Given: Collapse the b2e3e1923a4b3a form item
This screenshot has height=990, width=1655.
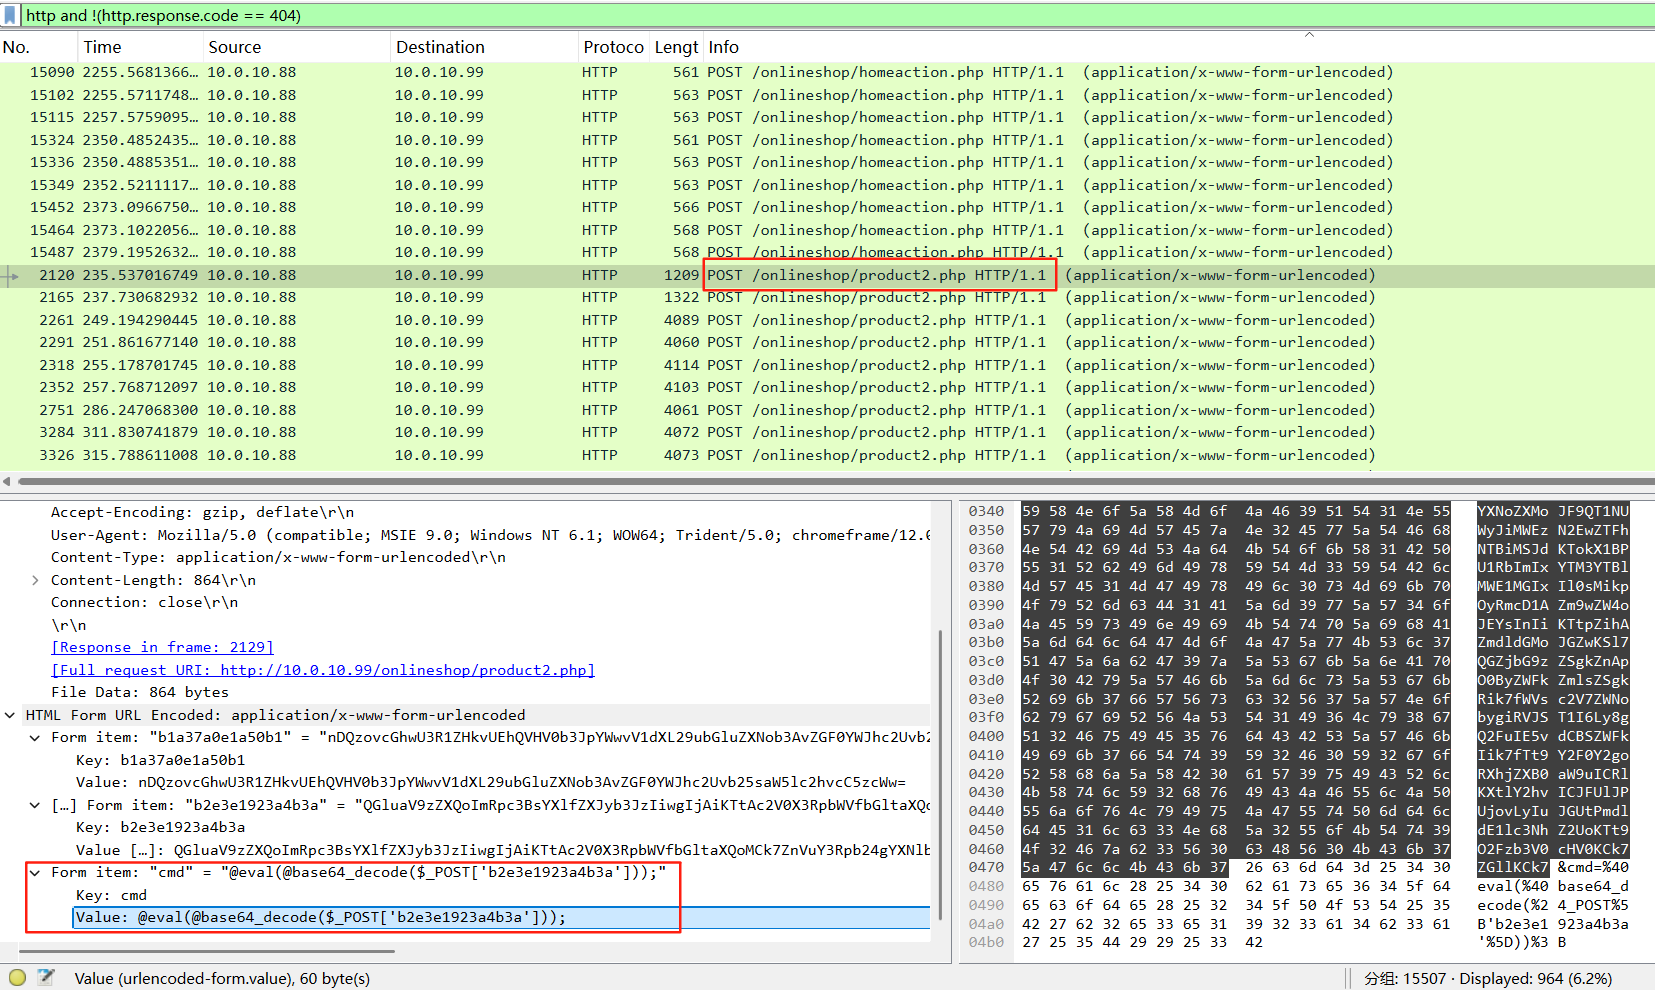Looking at the screenshot, I should (35, 805).
